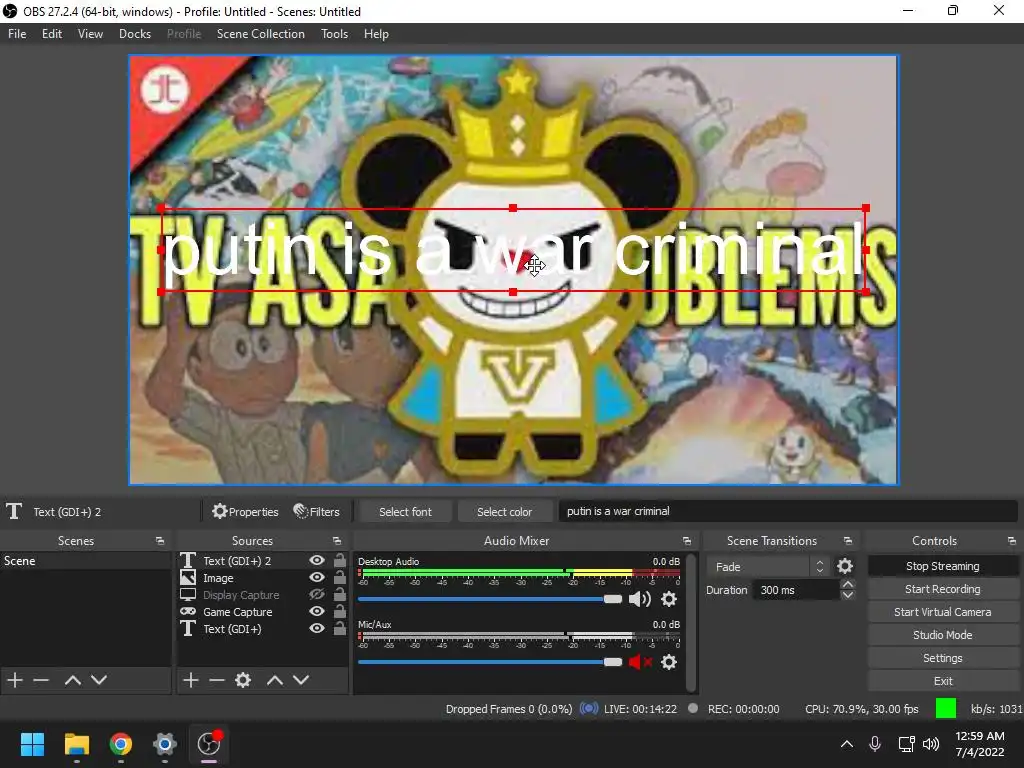Click the Duration 300 ms field
Screen dimensions: 1024x768
(795, 590)
